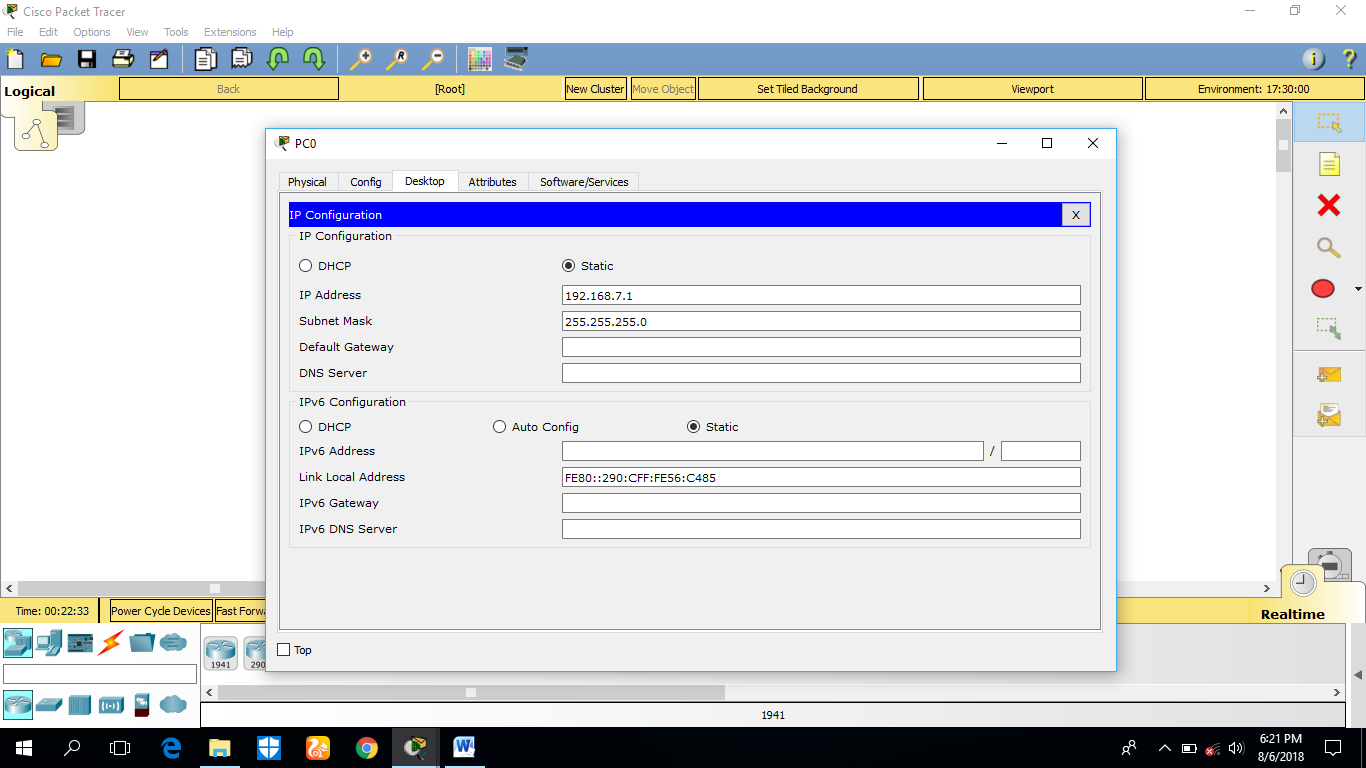The image size is (1366, 768).
Task: Show hidden icons in the system tray
Action: click(1163, 747)
